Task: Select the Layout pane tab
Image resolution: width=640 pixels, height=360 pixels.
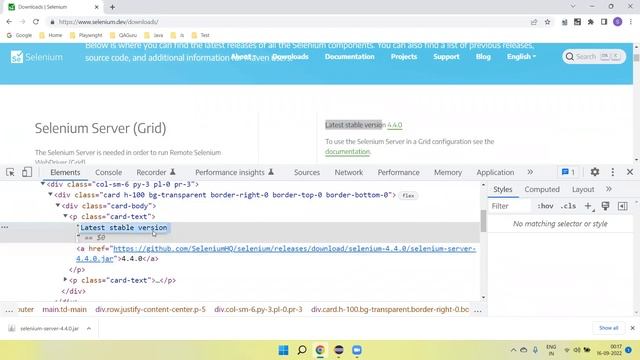Action: (583, 189)
